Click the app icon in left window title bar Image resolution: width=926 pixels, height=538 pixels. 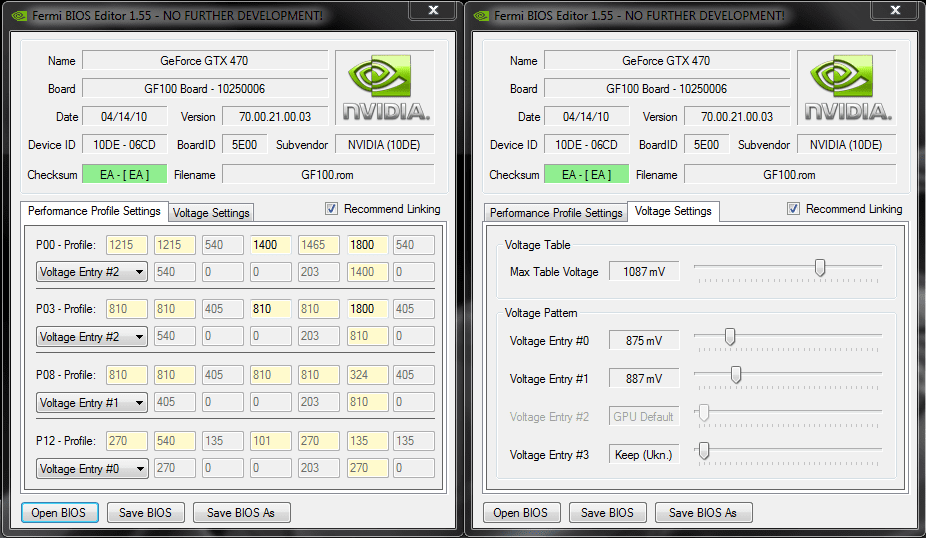click(19, 16)
